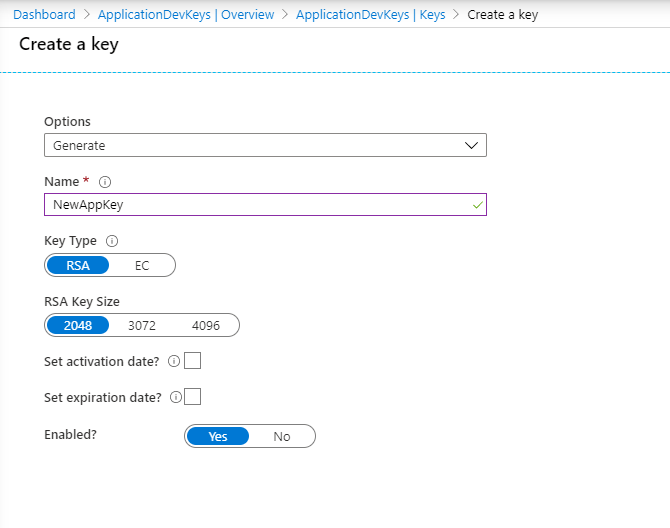The image size is (670, 528).
Task: Set Enabled to No
Action: [282, 437]
